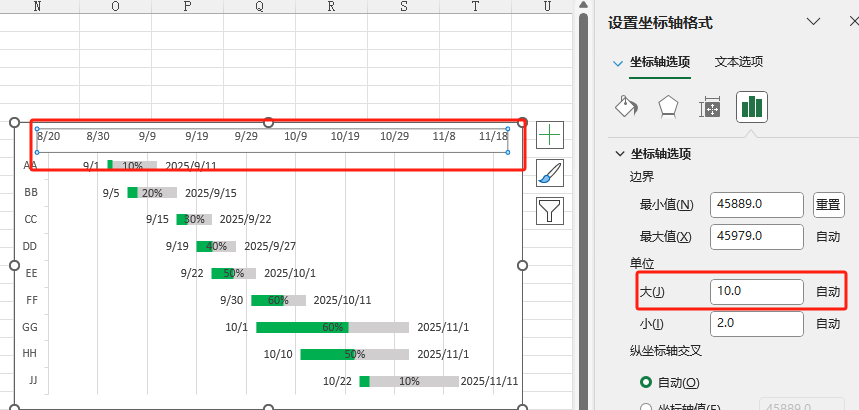Click axis label 8/20
The image size is (859, 410).
click(49, 136)
